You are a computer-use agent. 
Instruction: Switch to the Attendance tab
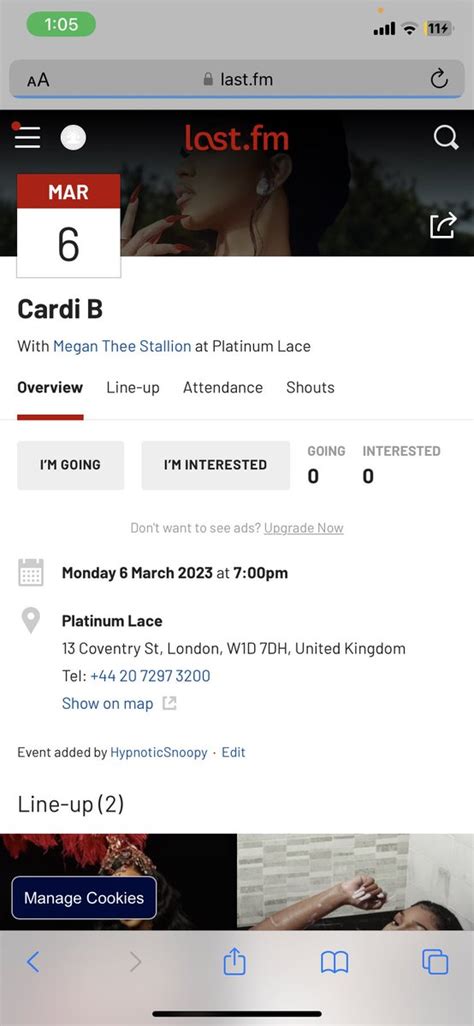pos(223,387)
